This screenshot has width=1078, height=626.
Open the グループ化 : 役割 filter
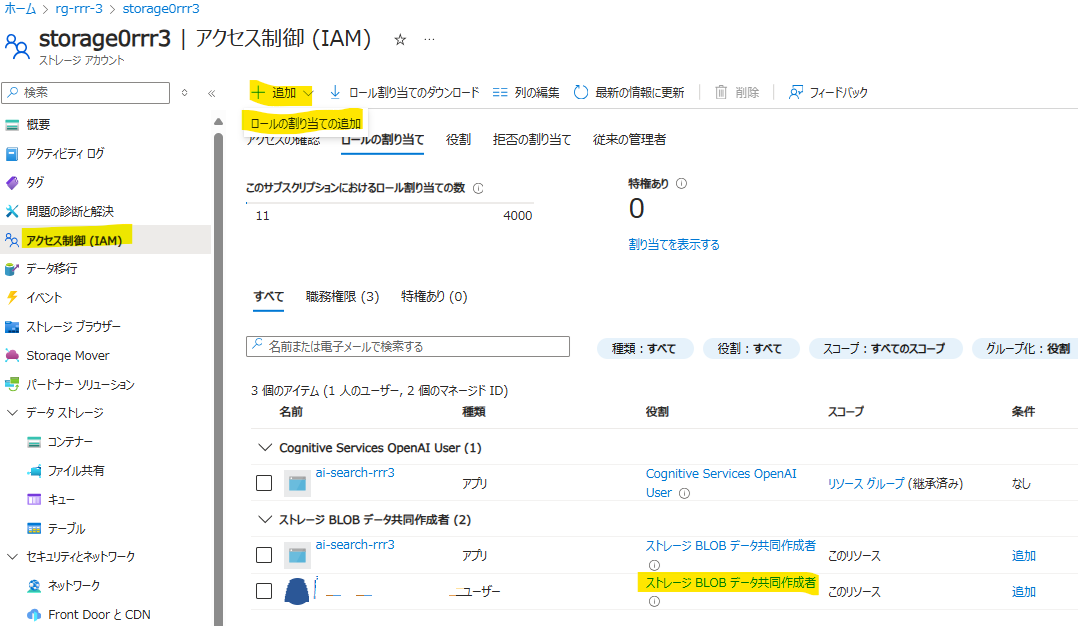pyautogui.click(x=1026, y=348)
